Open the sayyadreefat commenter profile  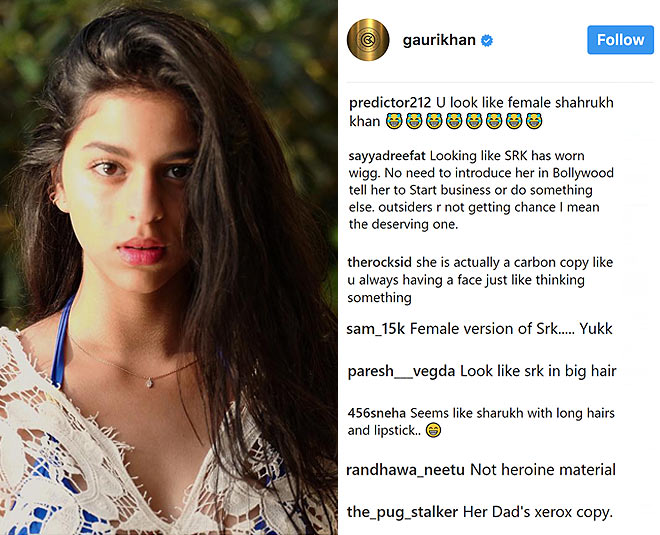click(387, 156)
